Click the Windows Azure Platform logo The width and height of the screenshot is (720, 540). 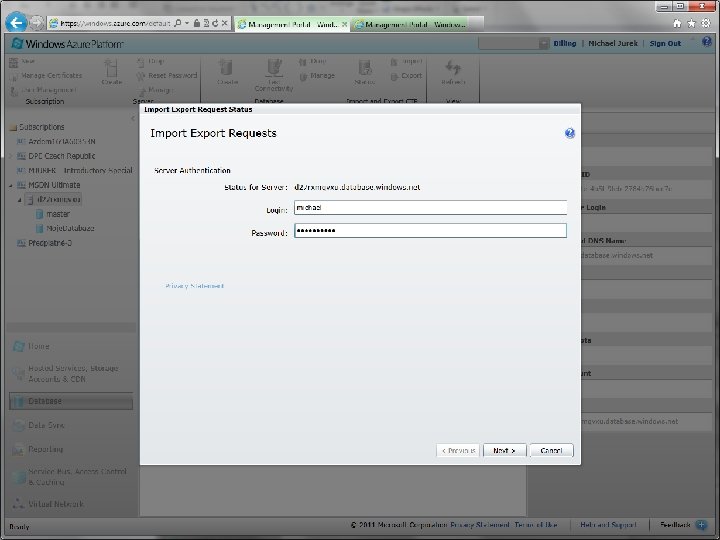68,44
